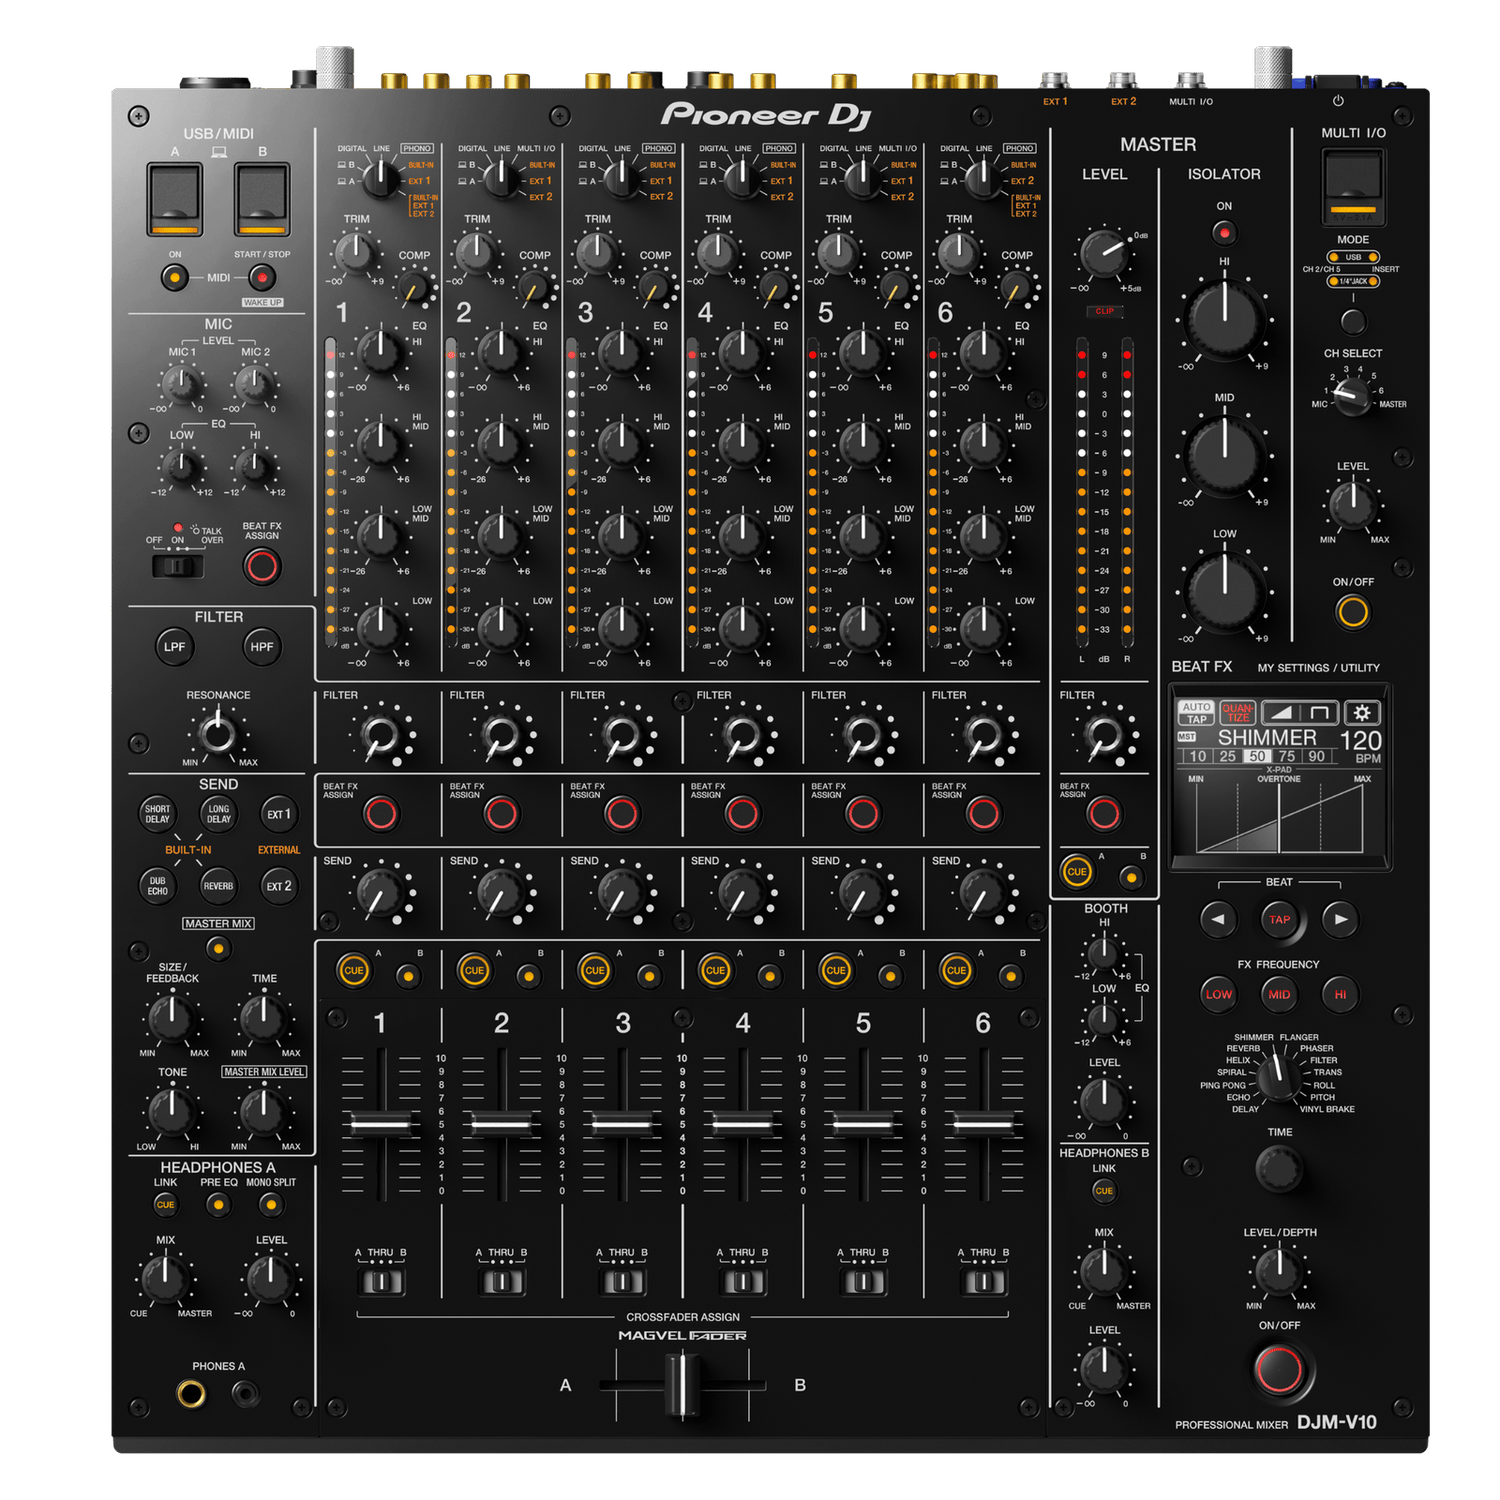Image resolution: width=1500 pixels, height=1500 pixels.
Task: Tap the TAP tempo button
Action: coord(1279,919)
